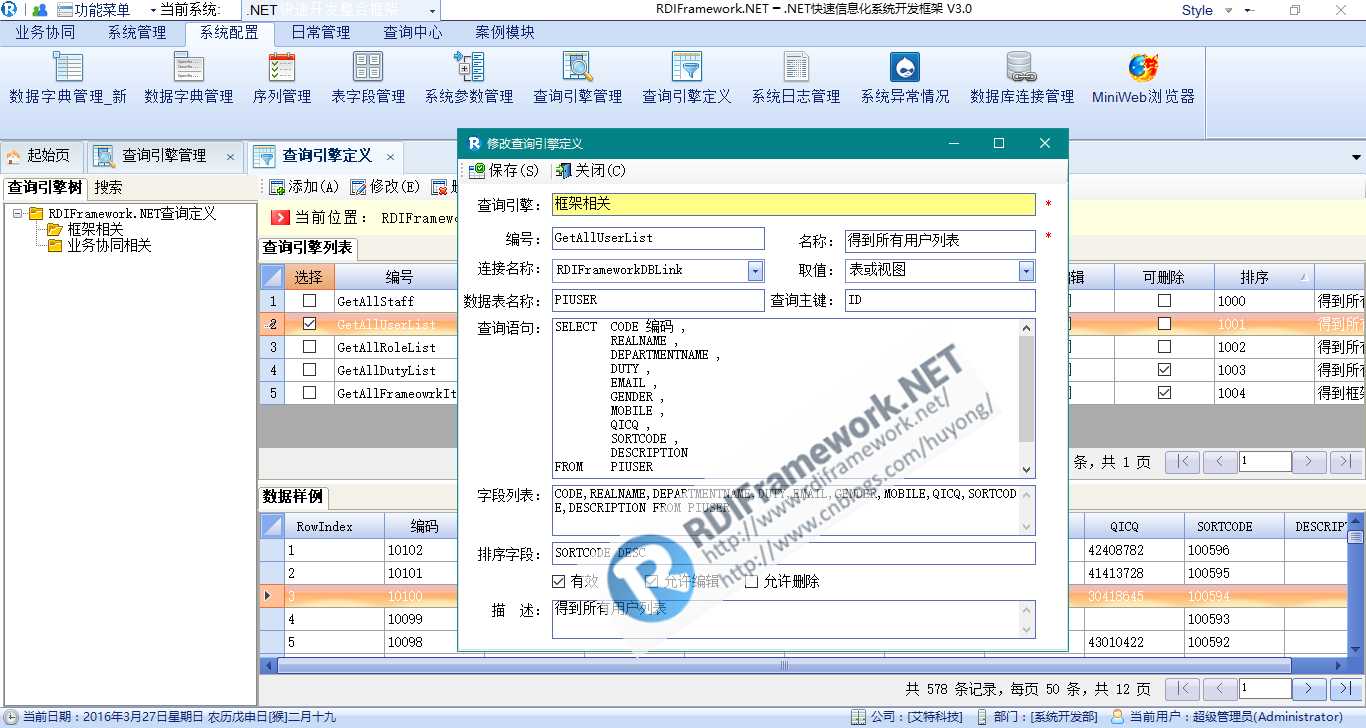The image size is (1366, 728).
Task: Click the 数据表名称 field PIUSER
Action: (658, 300)
